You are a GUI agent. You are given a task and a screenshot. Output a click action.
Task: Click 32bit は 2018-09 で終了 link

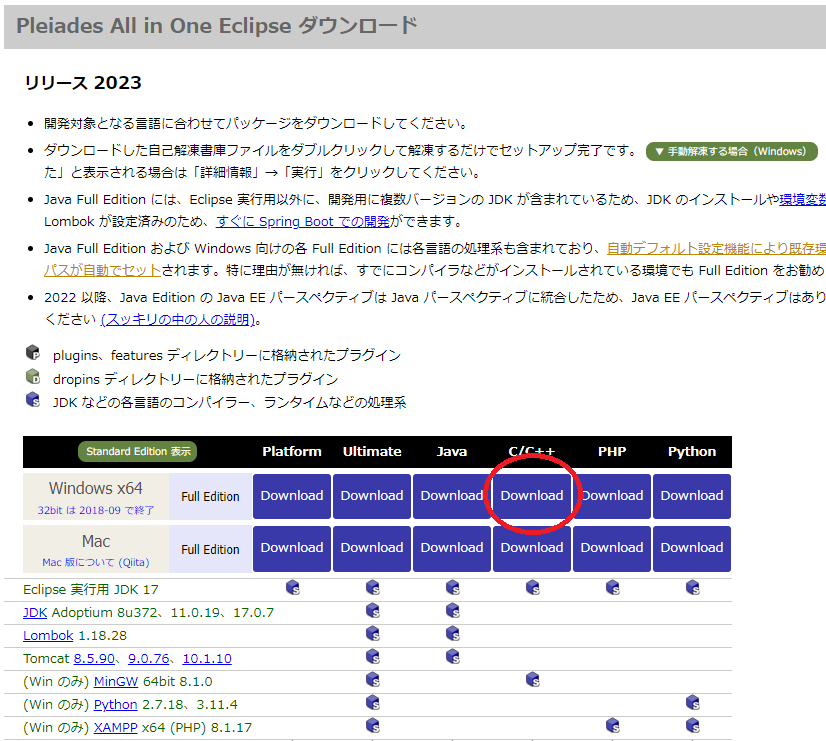click(x=96, y=510)
